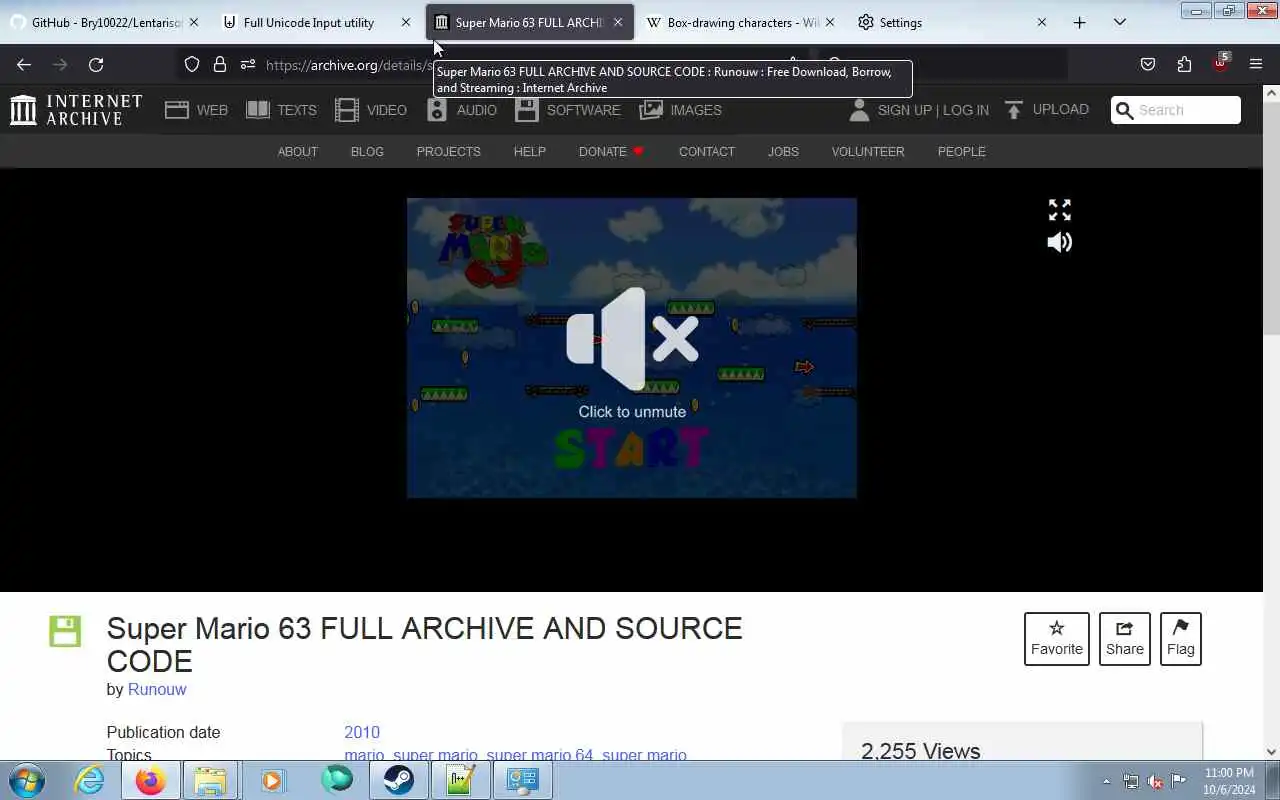Open the Pocket save icon
1280x800 pixels.
click(x=1148, y=65)
